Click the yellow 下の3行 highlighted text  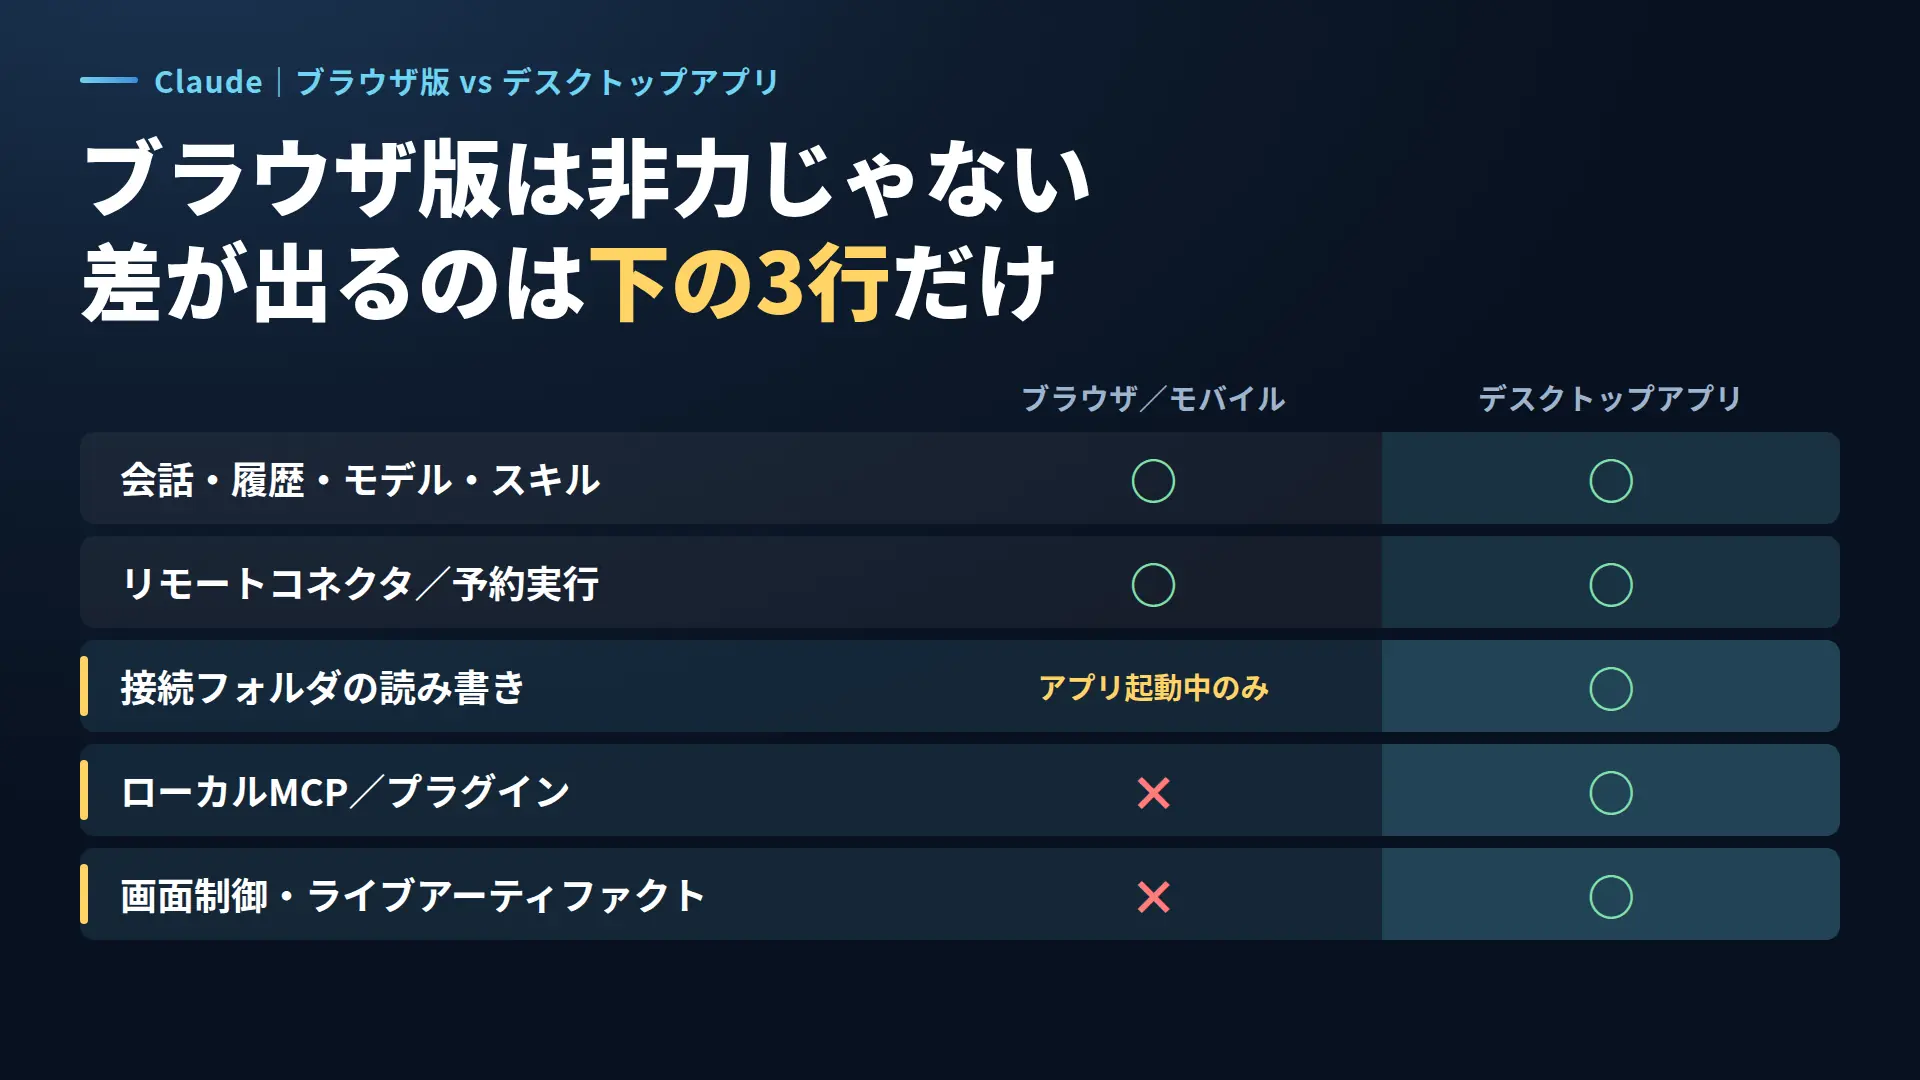point(739,284)
